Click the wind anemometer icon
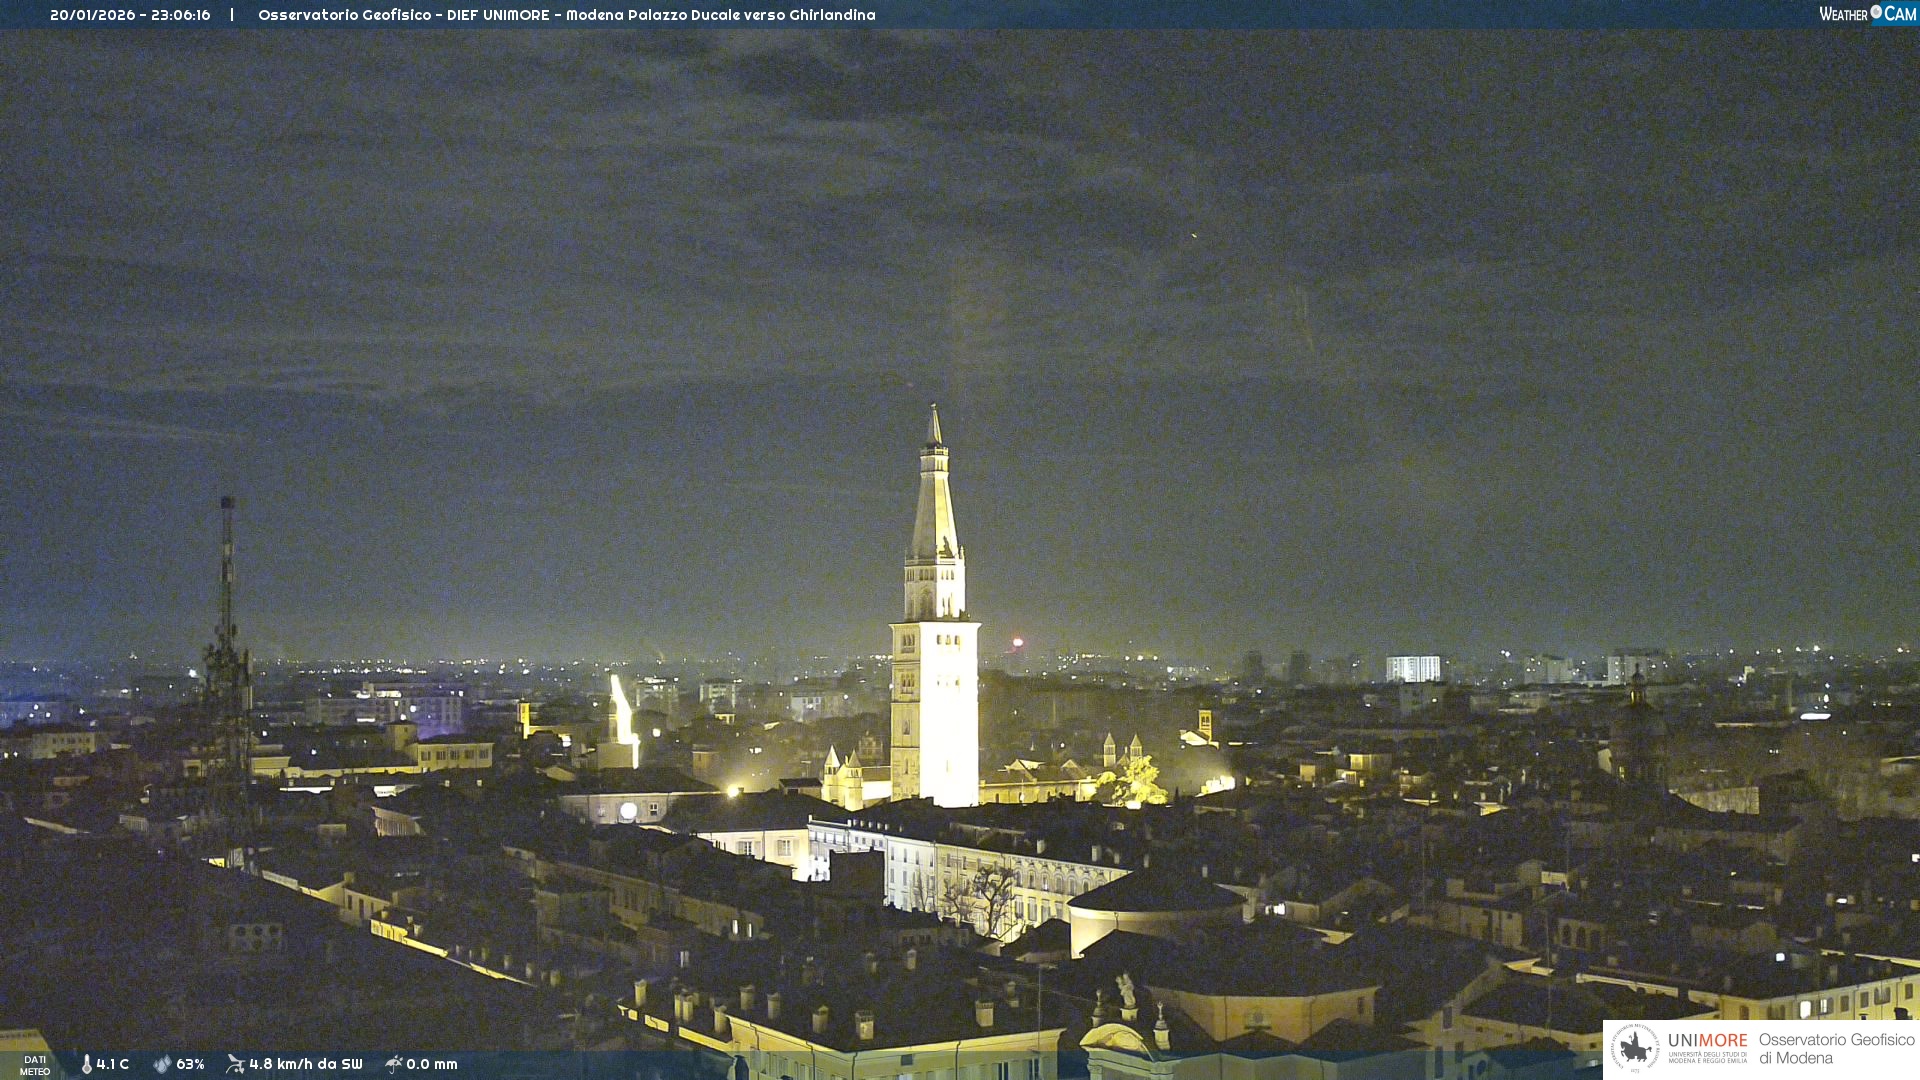Image resolution: width=1920 pixels, height=1080 pixels. click(x=235, y=1064)
